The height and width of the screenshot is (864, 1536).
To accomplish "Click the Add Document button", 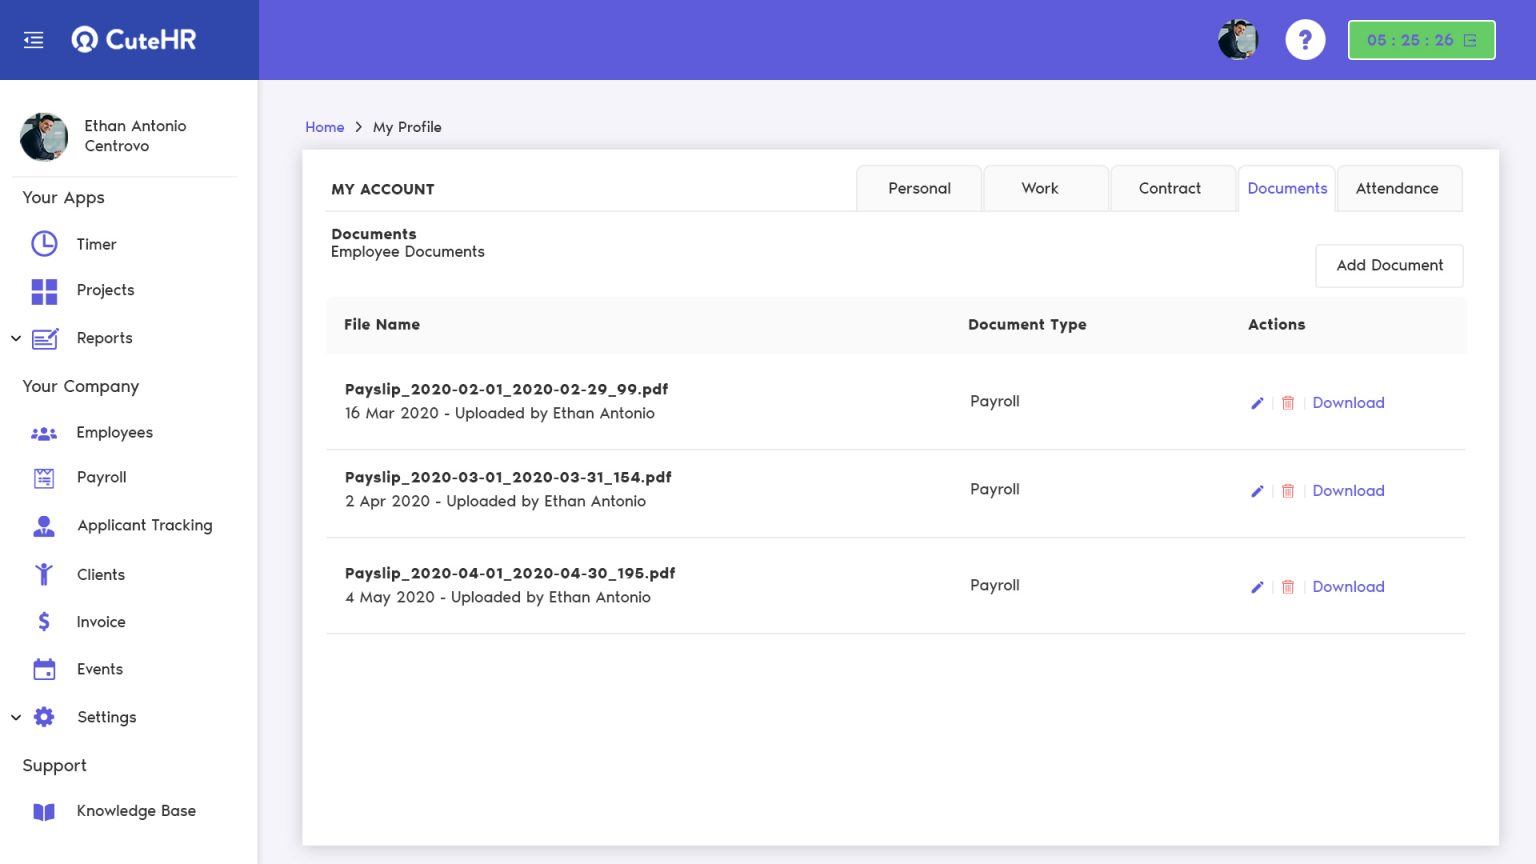I will pos(1389,265).
